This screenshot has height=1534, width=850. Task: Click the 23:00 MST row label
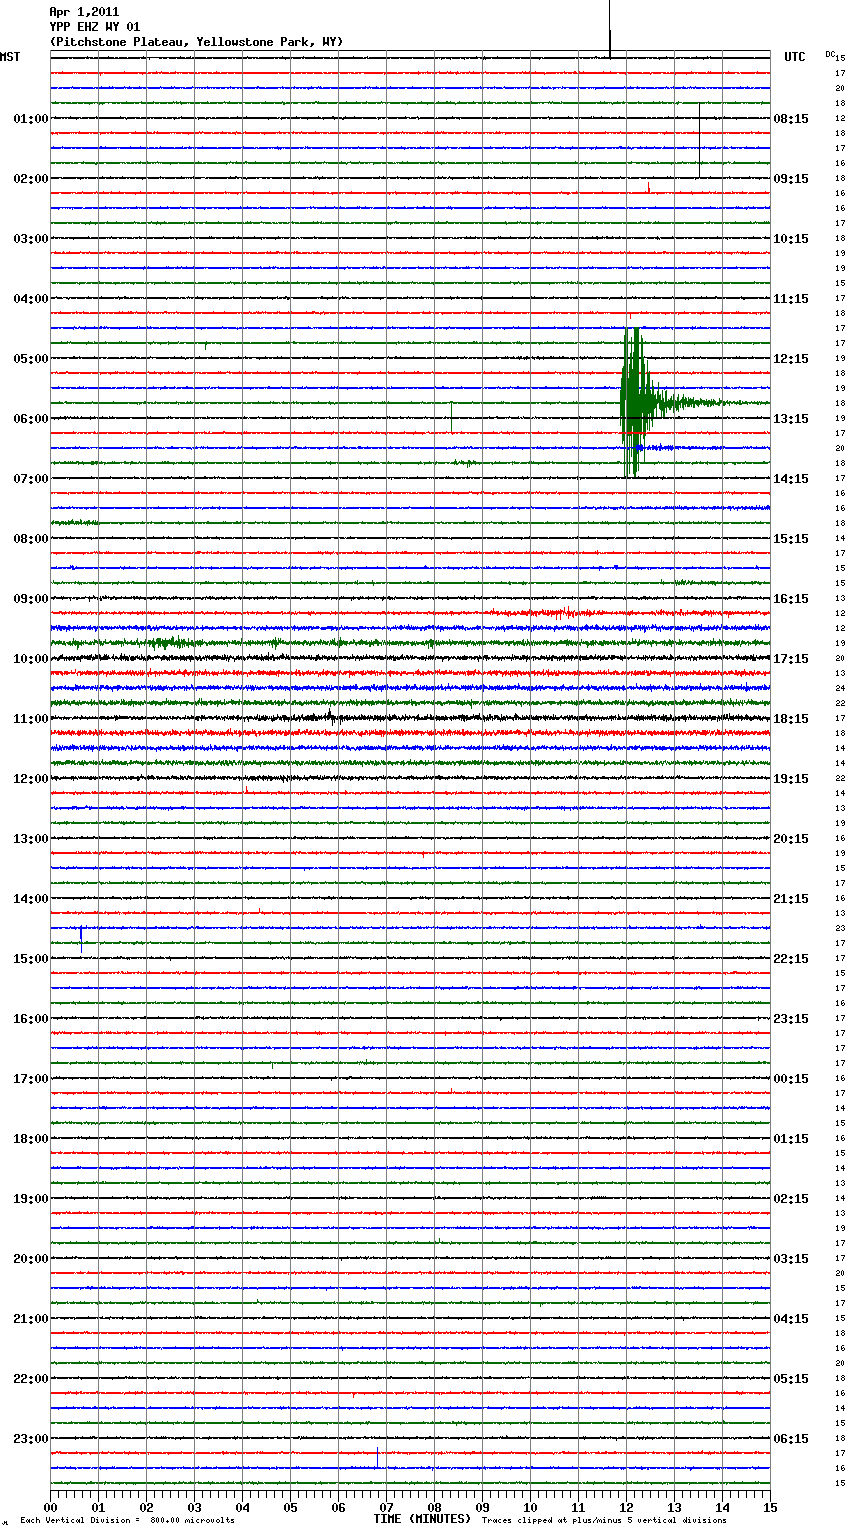[30, 1439]
